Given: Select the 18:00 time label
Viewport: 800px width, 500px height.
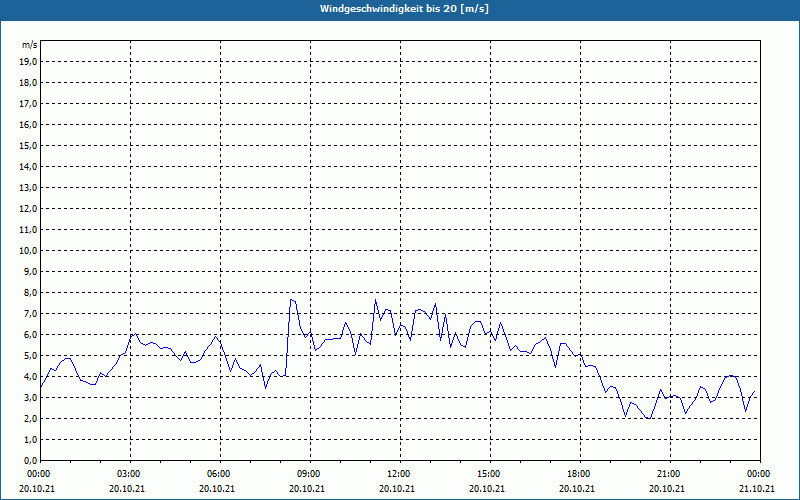Looking at the screenshot, I should pyautogui.click(x=580, y=474).
